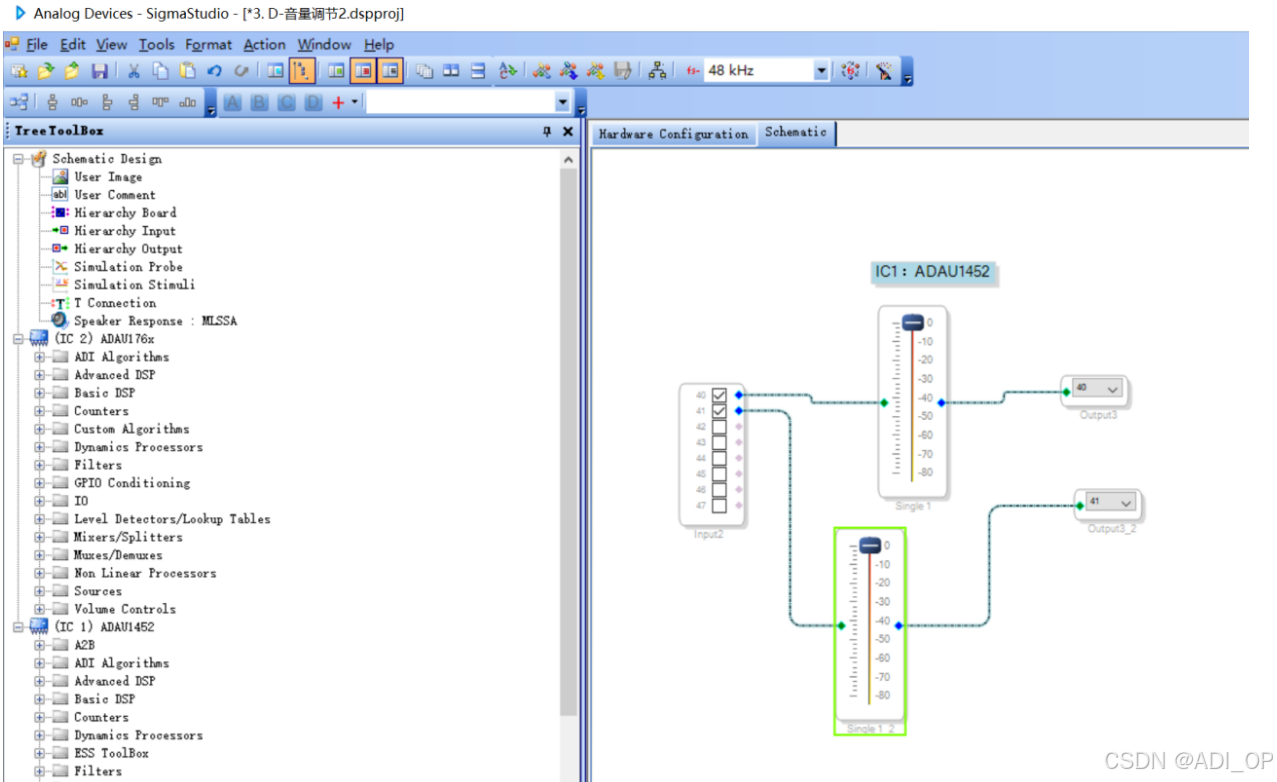
Task: Click the Speaker Response MLSSA icon
Action: point(60,321)
